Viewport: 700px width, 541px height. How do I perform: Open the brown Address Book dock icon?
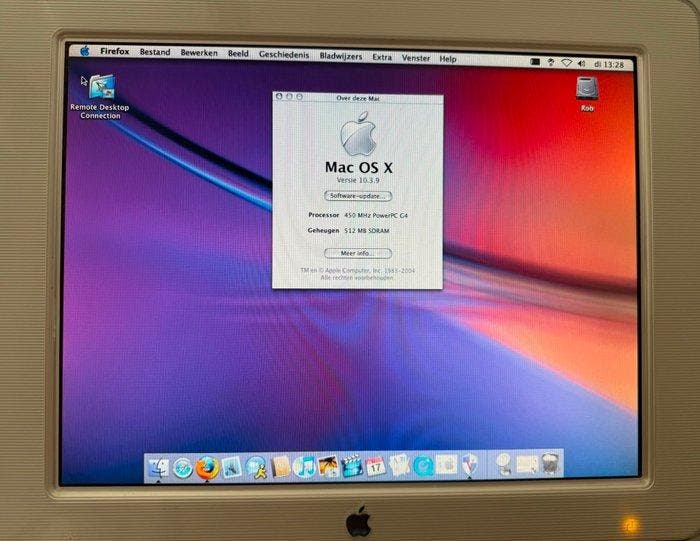point(281,467)
